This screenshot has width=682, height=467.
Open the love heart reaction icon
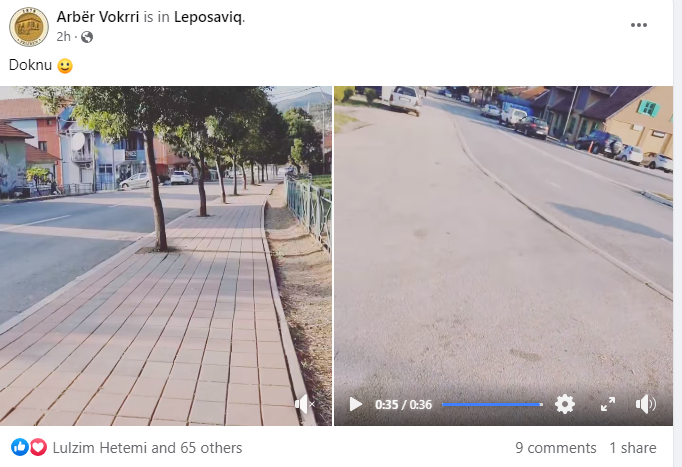[x=38, y=447]
